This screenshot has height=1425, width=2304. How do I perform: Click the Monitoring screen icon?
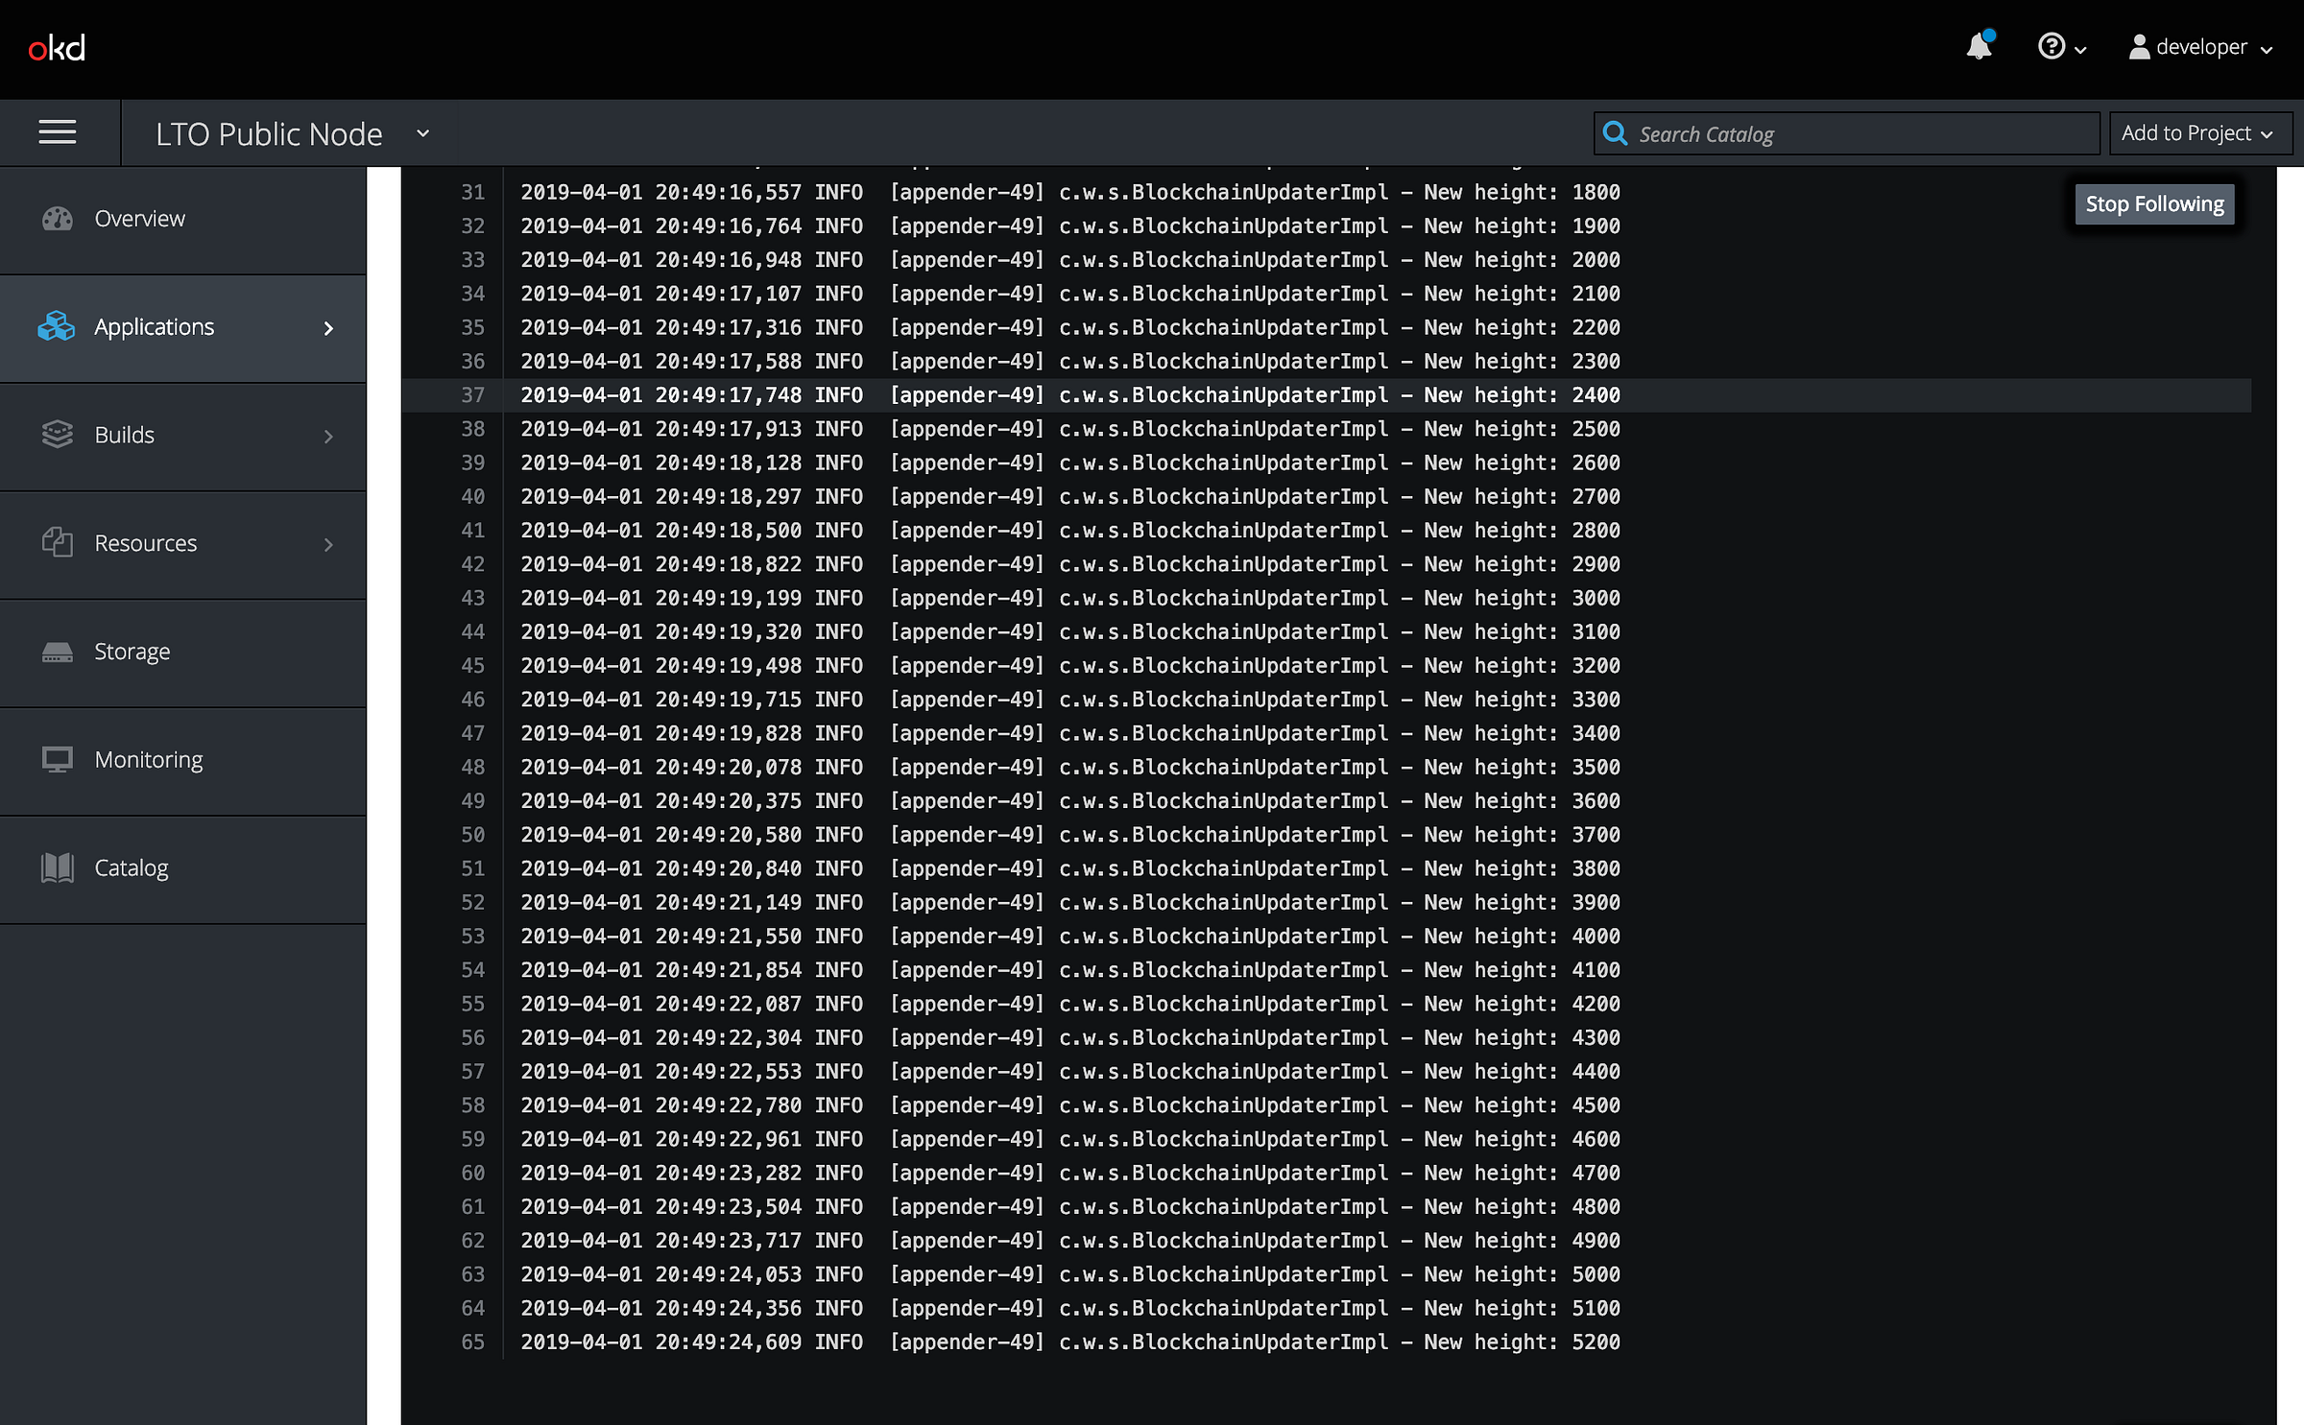pyautogui.click(x=57, y=759)
